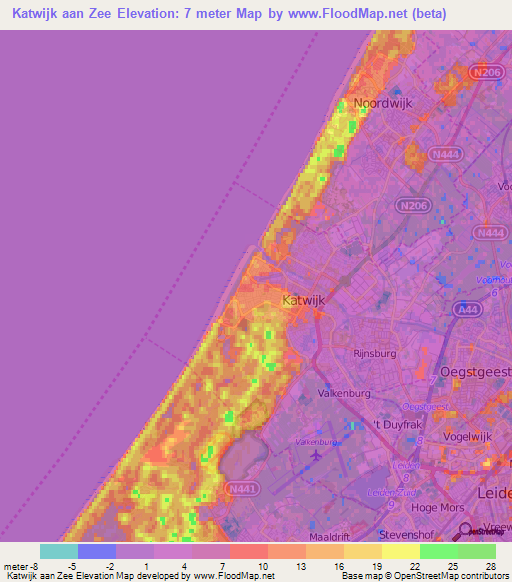
Task: Click the OpenStreetMap magnifier logo
Action: [462, 532]
